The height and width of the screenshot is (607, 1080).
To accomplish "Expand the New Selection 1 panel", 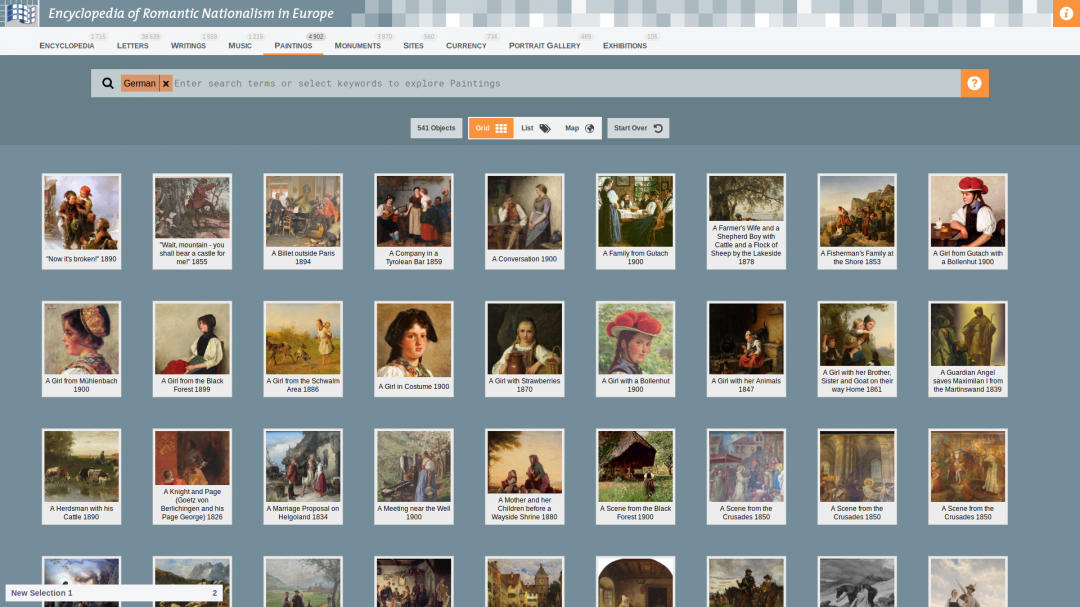I will pos(114,593).
